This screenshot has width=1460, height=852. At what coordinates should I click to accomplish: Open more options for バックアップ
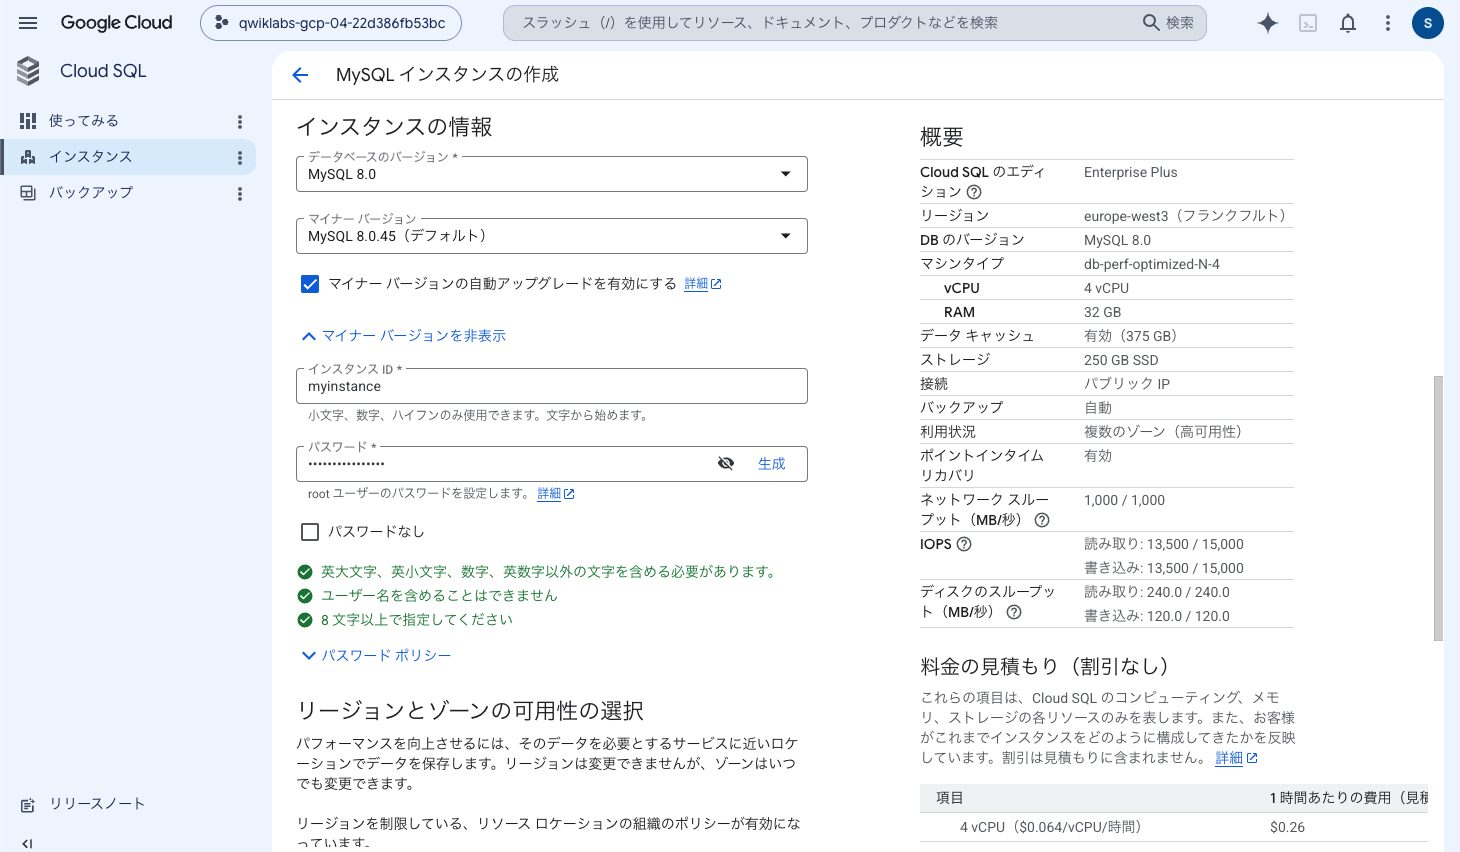click(x=240, y=194)
